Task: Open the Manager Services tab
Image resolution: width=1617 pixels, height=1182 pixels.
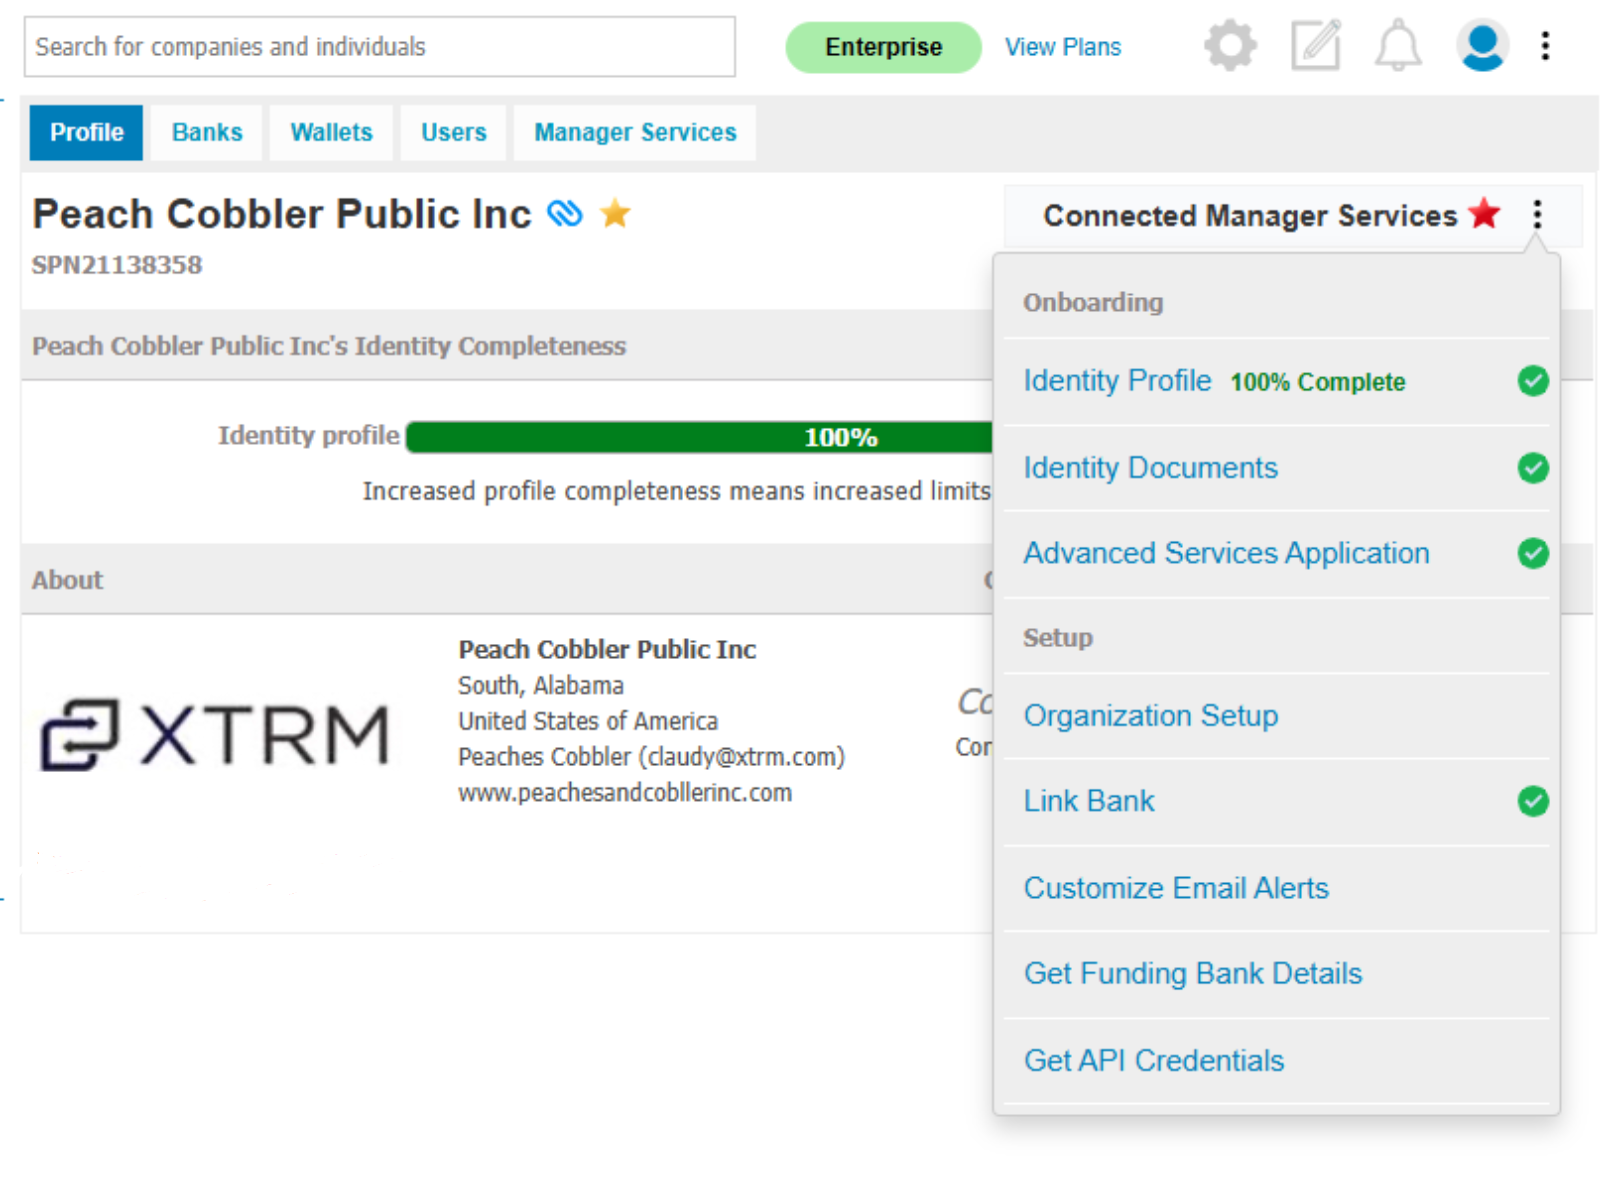Action: click(635, 133)
